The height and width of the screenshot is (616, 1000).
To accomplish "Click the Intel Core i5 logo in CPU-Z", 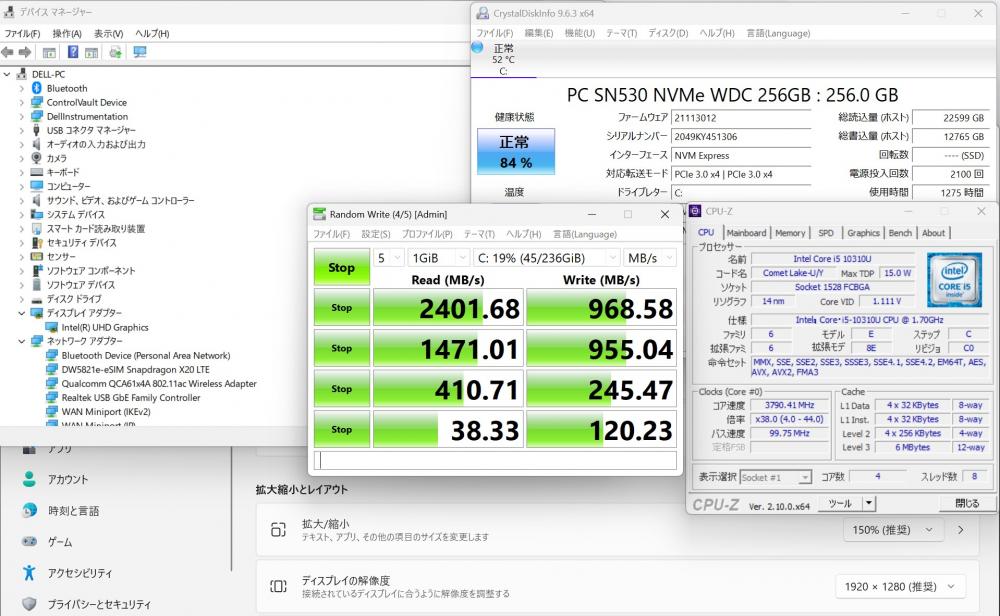I will pos(954,279).
